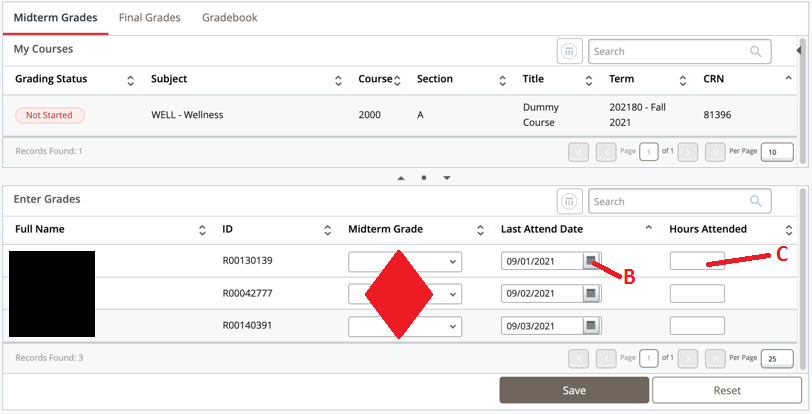Click search magnifier in Enter Grades
The image size is (812, 414).
coord(756,201)
